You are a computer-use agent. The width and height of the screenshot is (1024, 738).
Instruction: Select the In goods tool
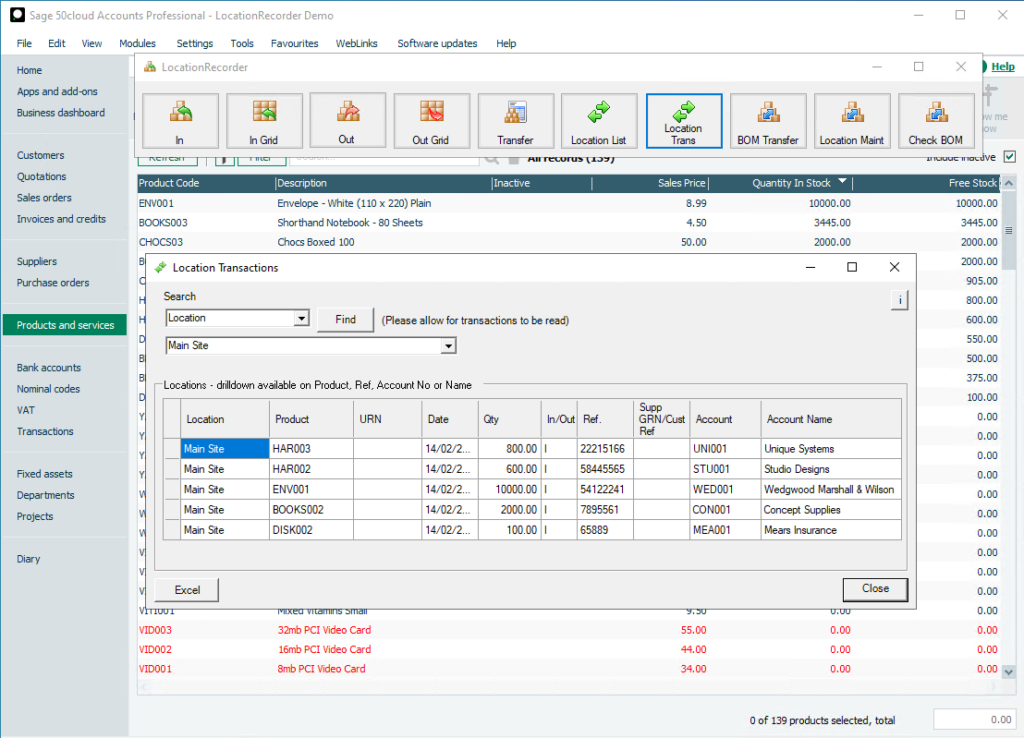(179, 120)
